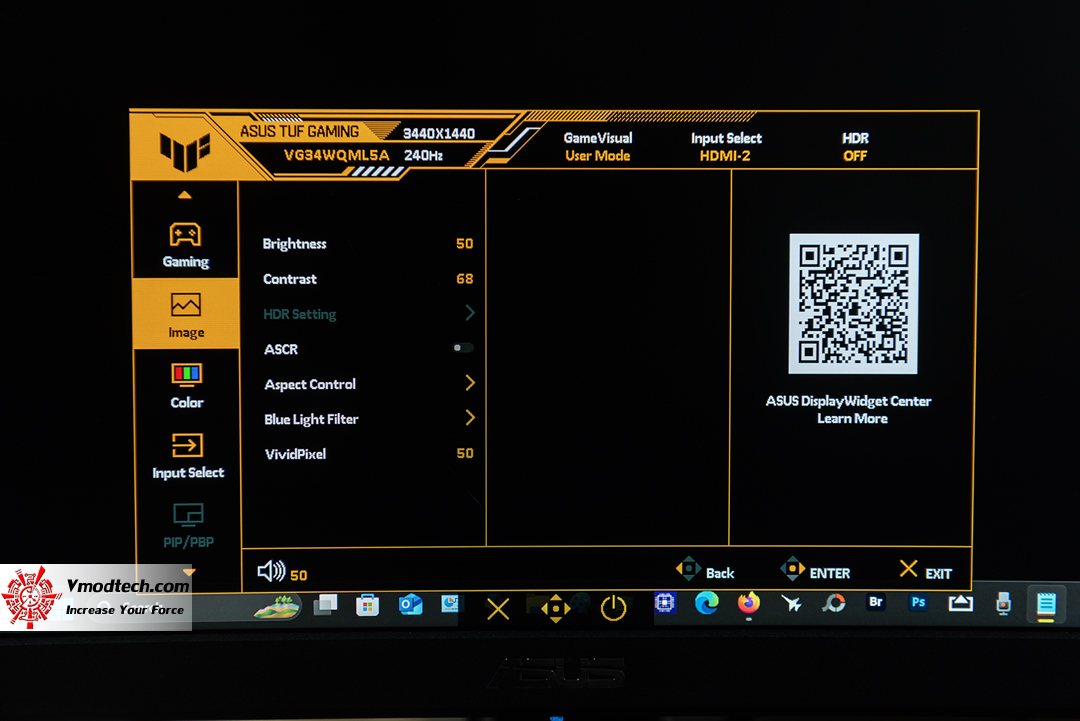Open the Color settings menu

click(187, 386)
